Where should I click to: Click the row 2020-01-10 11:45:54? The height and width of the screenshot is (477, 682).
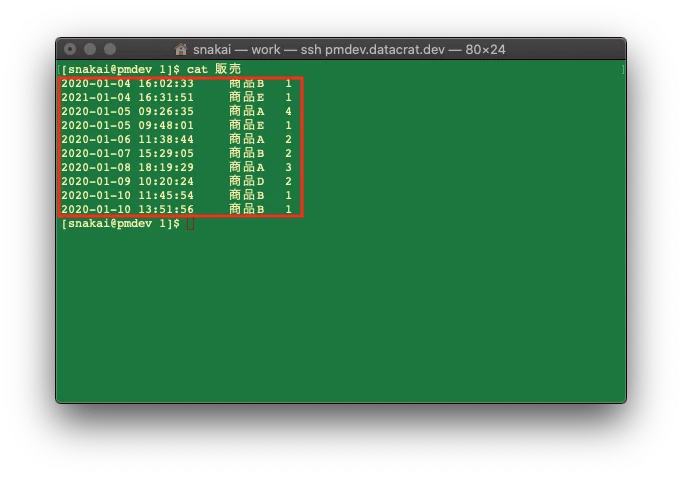pyautogui.click(x=176, y=195)
